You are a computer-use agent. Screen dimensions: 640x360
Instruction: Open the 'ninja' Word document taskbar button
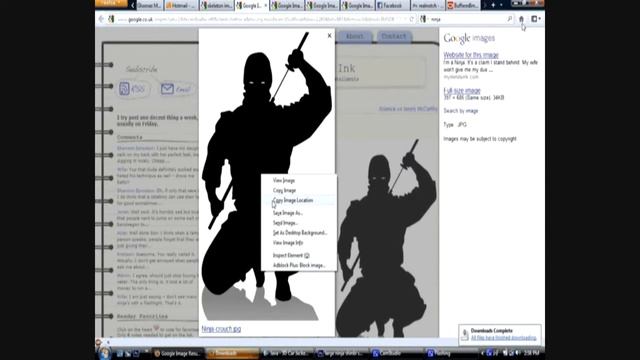[x=342, y=353]
